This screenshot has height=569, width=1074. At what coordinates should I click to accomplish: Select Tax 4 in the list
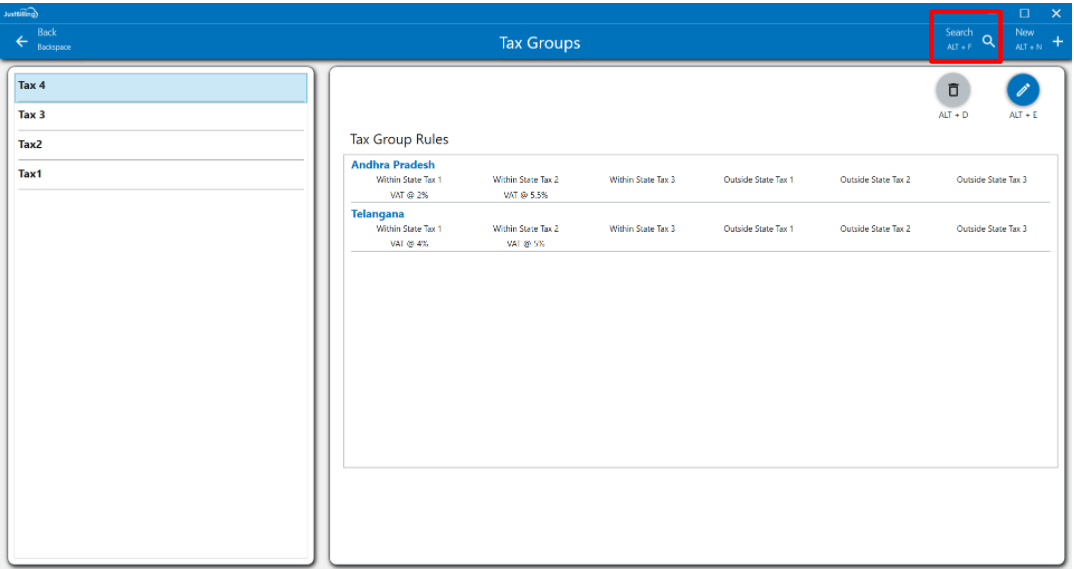click(161, 87)
